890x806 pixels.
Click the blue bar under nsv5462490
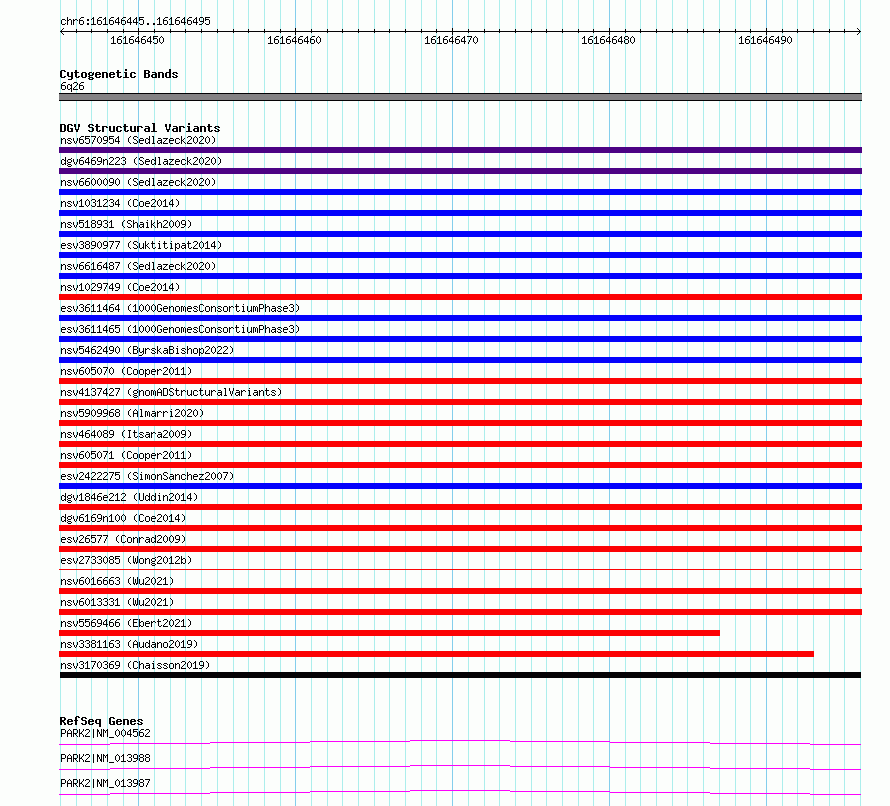(x=460, y=360)
